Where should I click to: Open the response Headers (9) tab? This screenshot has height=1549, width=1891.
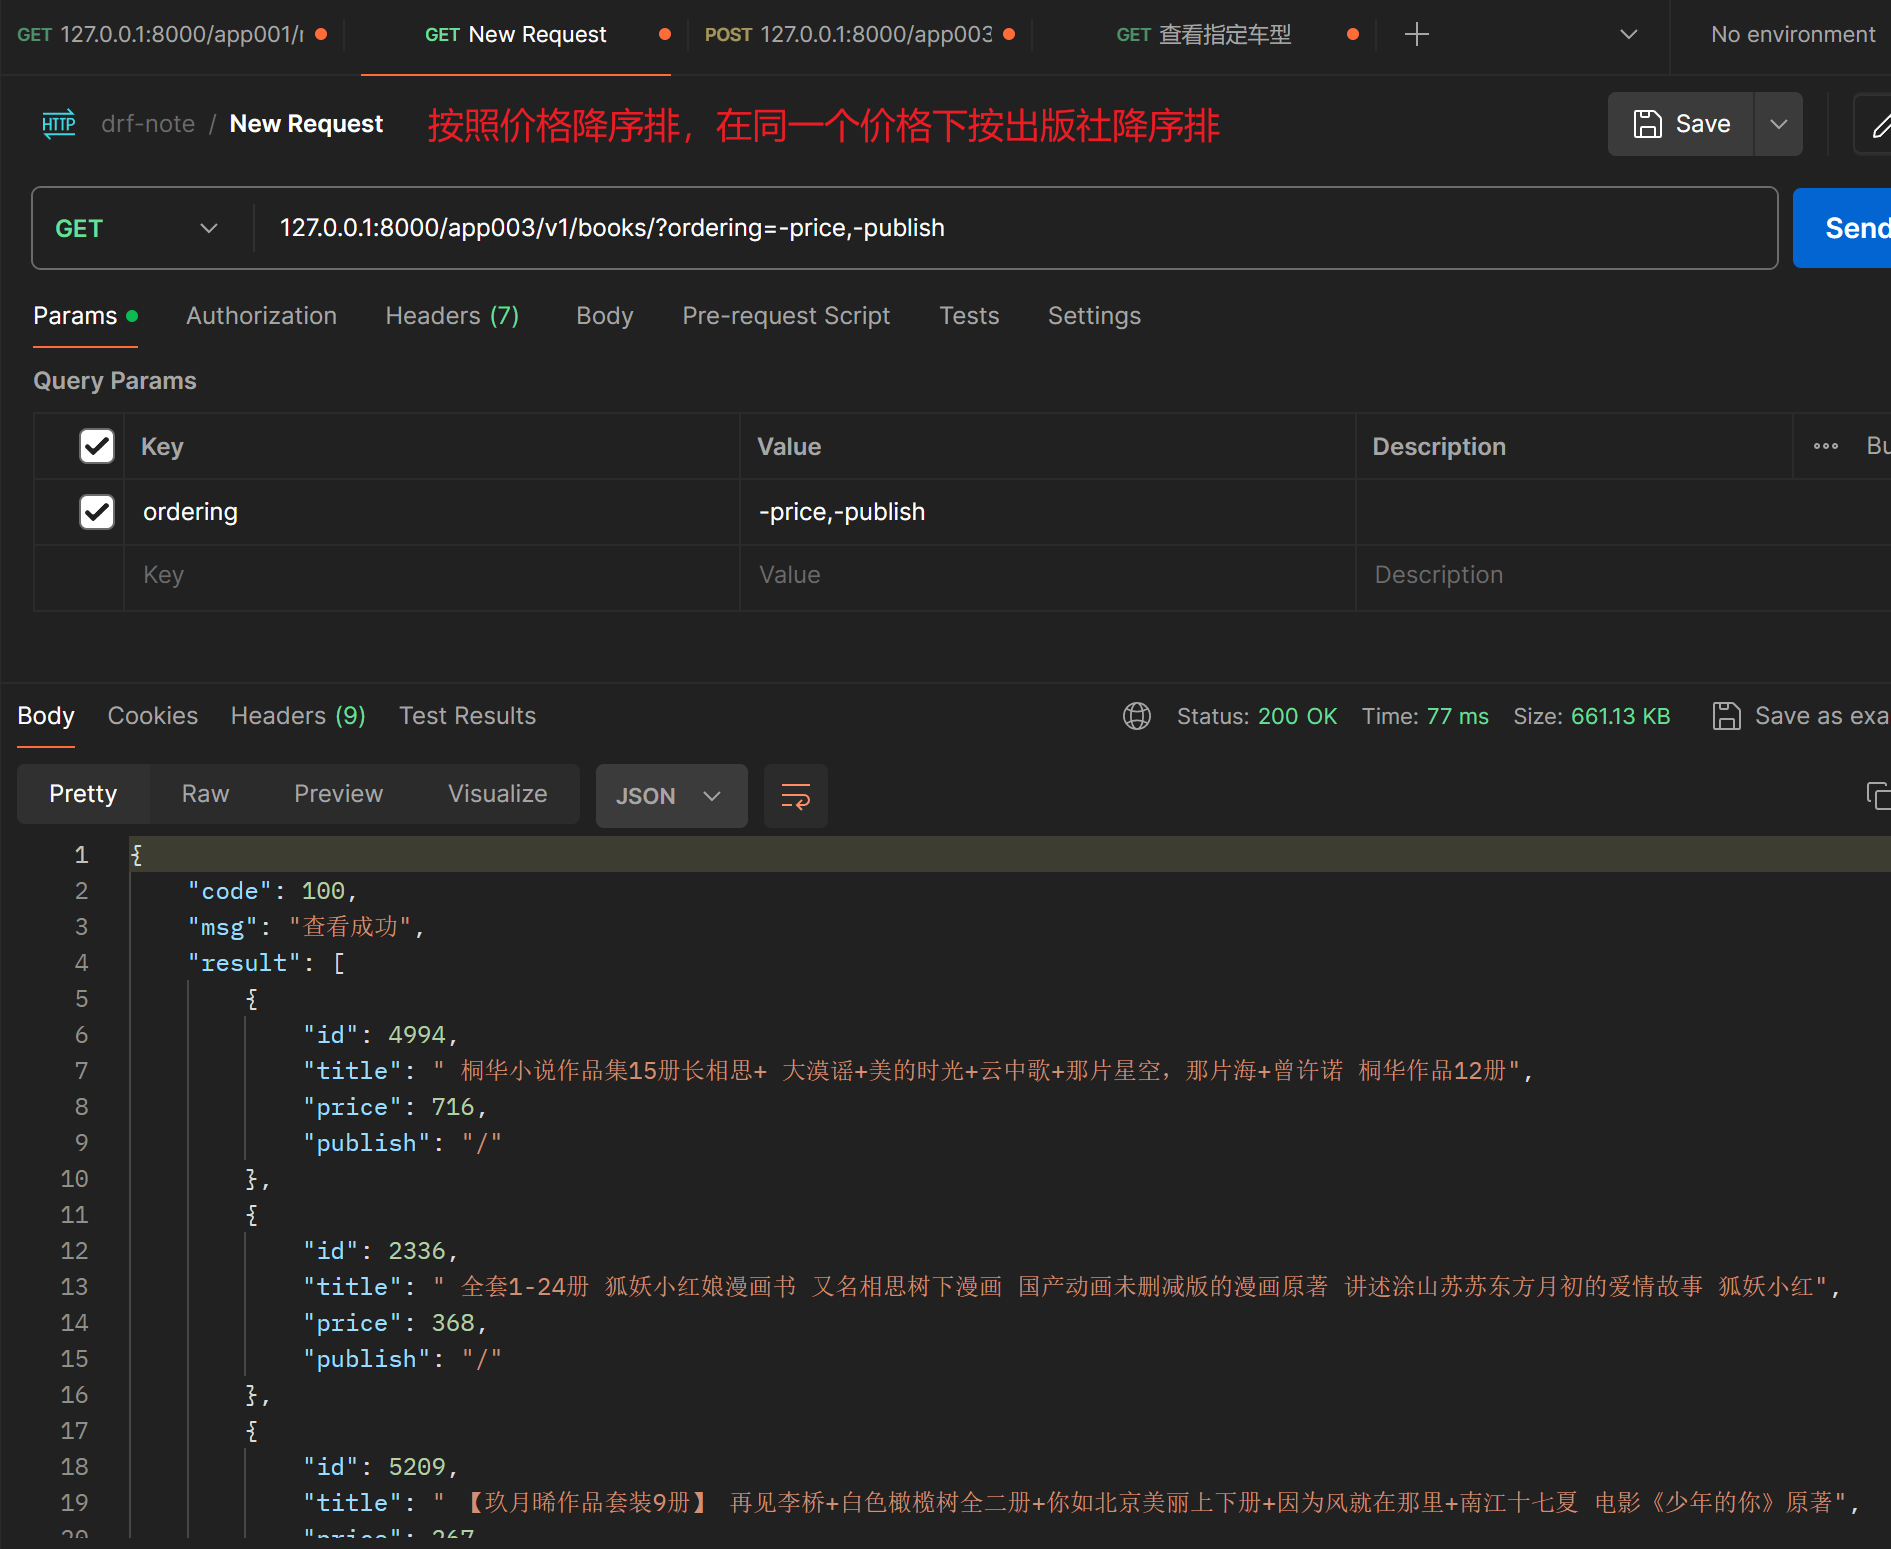(x=298, y=716)
